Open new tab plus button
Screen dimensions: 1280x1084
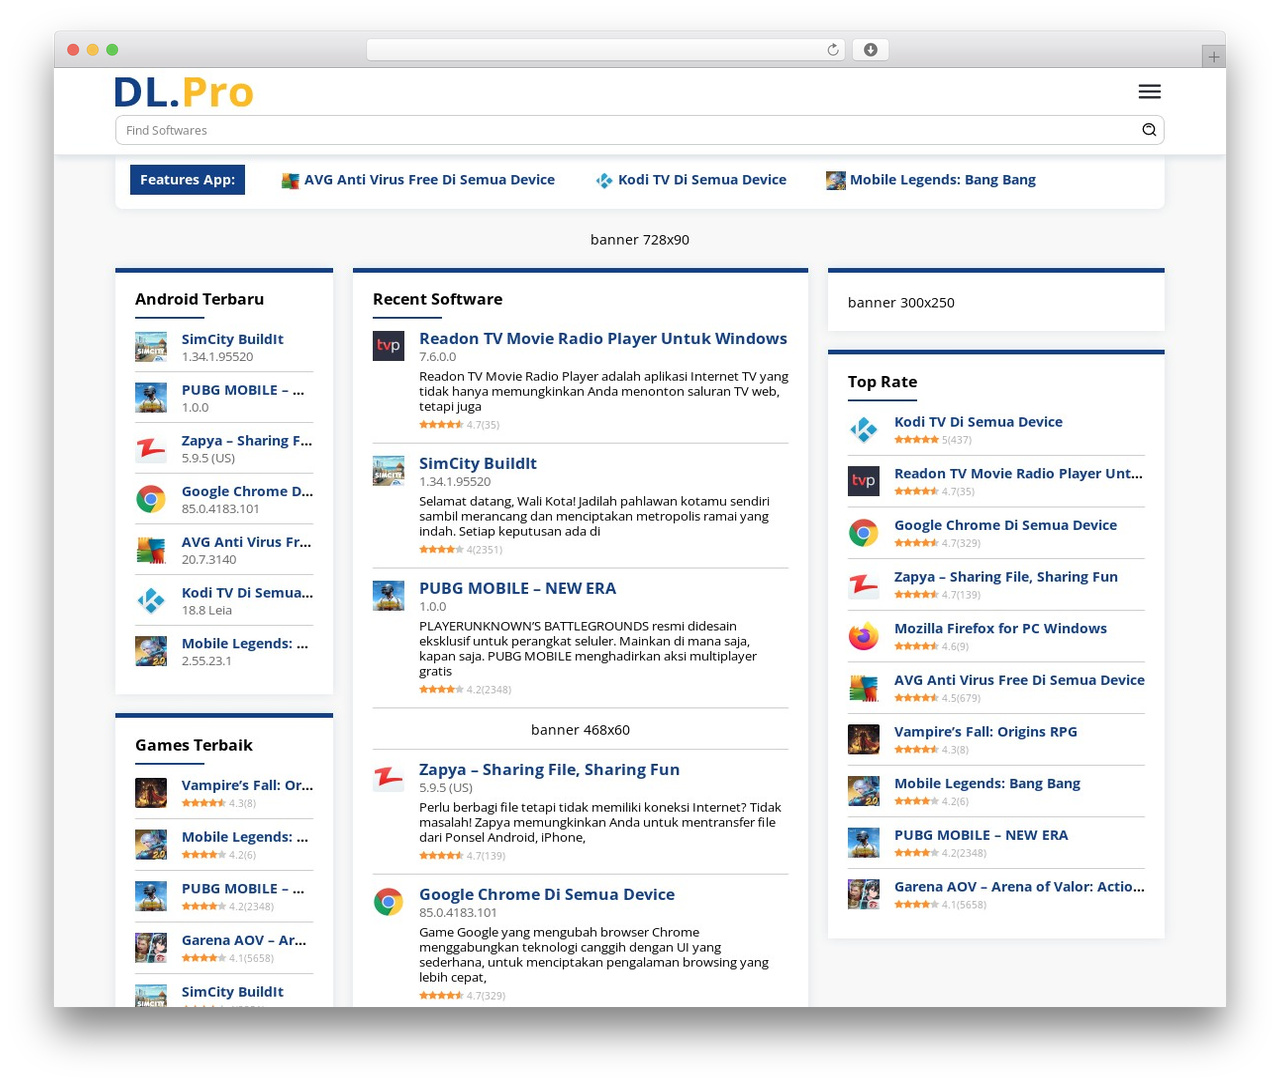click(1213, 57)
